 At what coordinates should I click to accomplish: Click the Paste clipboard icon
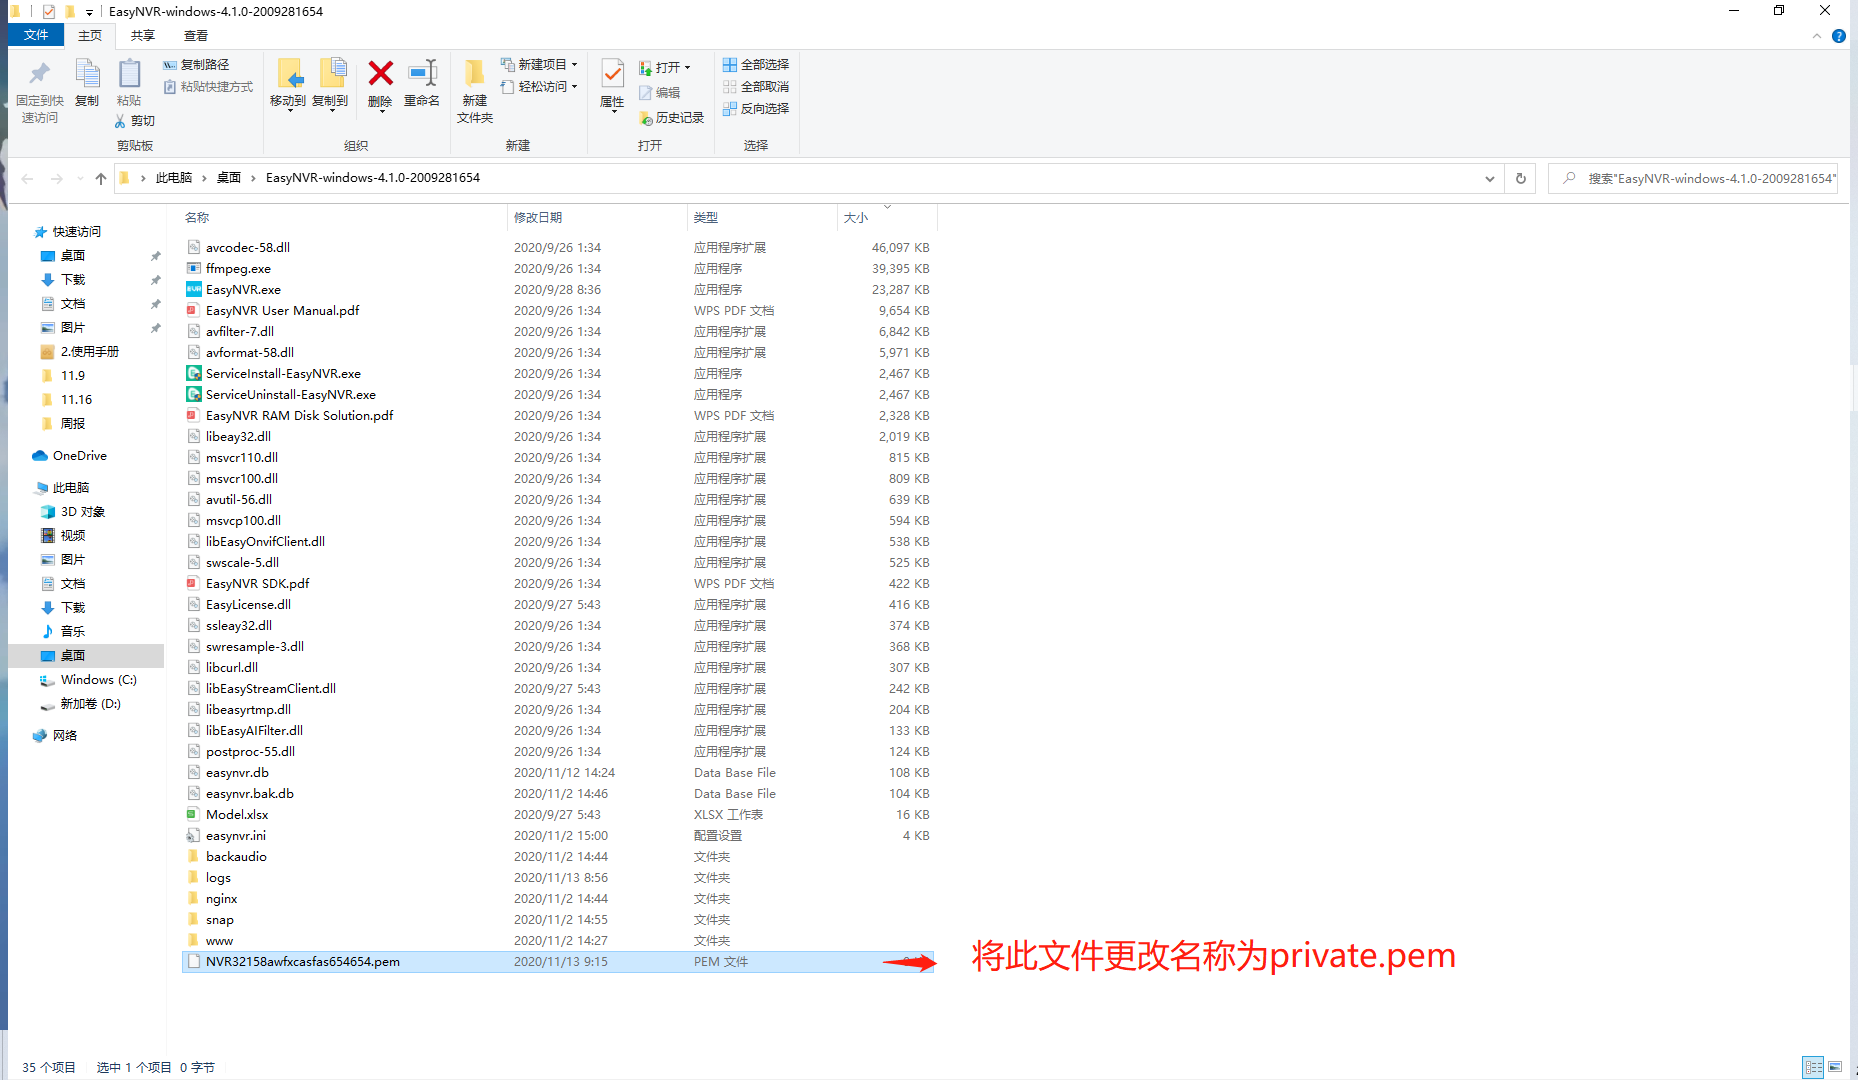point(129,74)
